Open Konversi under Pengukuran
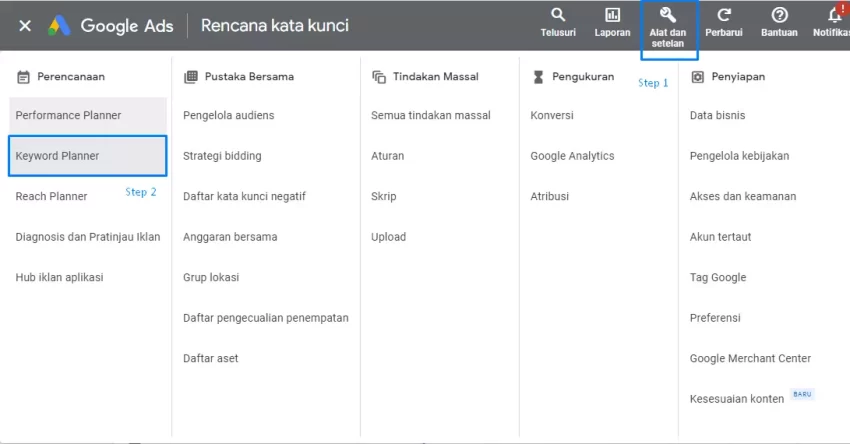Image resolution: width=850 pixels, height=444 pixels. click(551, 115)
